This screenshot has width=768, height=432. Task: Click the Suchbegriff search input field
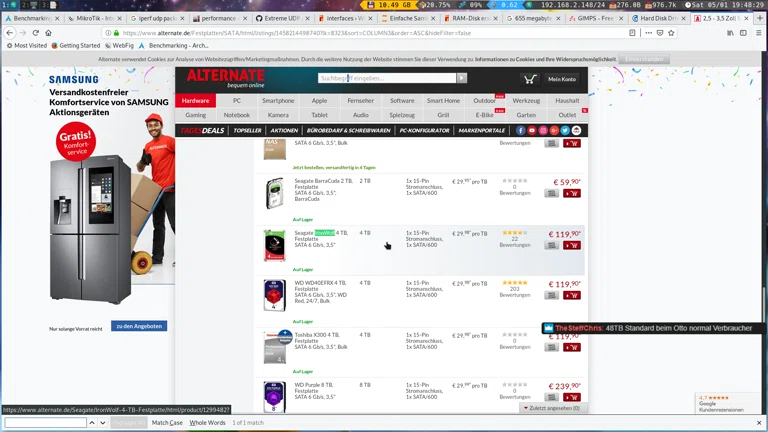(x=387, y=78)
